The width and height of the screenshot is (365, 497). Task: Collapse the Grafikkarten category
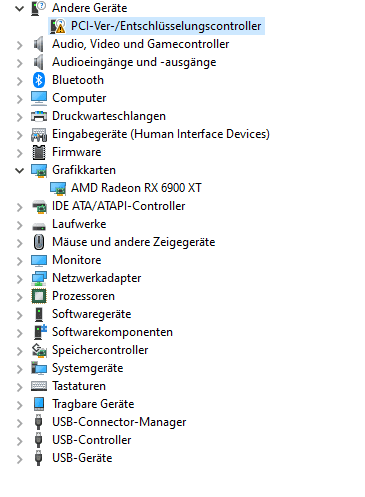coord(20,170)
